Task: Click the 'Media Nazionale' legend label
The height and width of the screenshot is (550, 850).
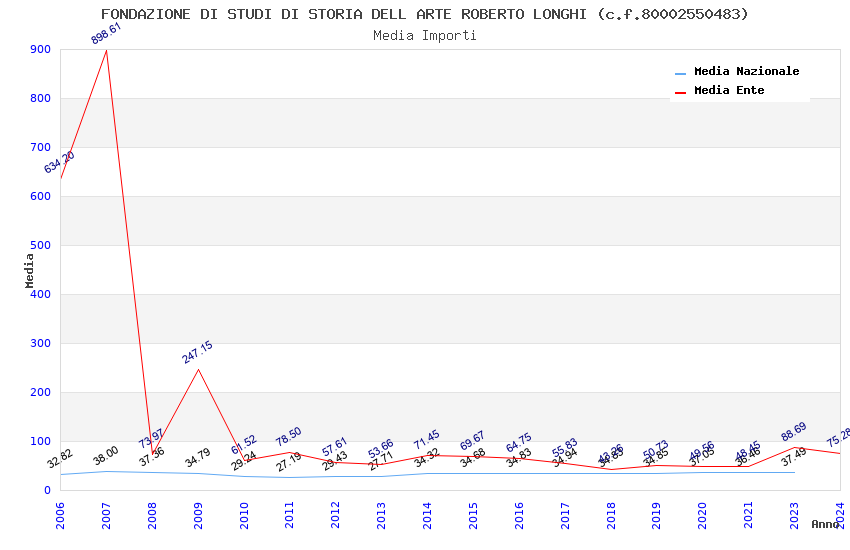Action: (x=746, y=71)
